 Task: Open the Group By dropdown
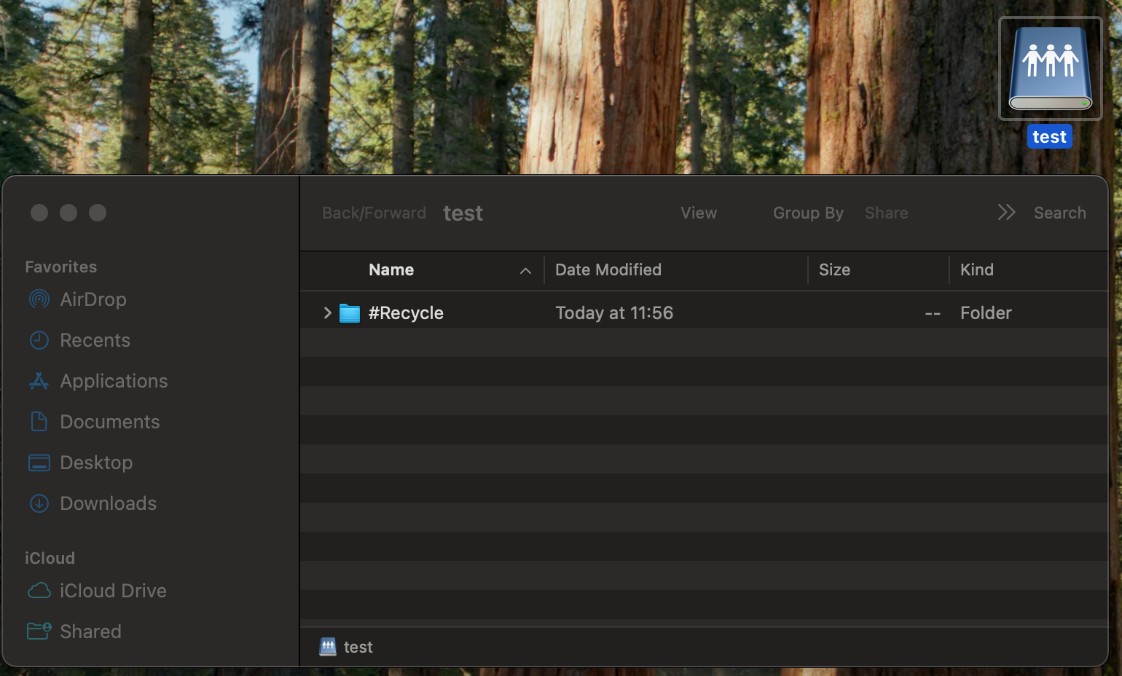pos(808,213)
